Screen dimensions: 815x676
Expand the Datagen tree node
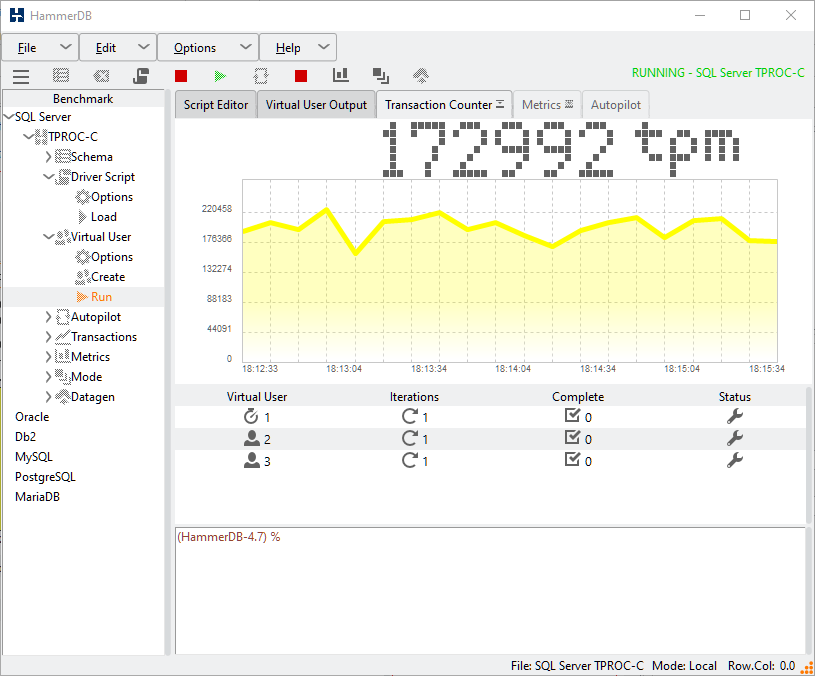[48, 396]
